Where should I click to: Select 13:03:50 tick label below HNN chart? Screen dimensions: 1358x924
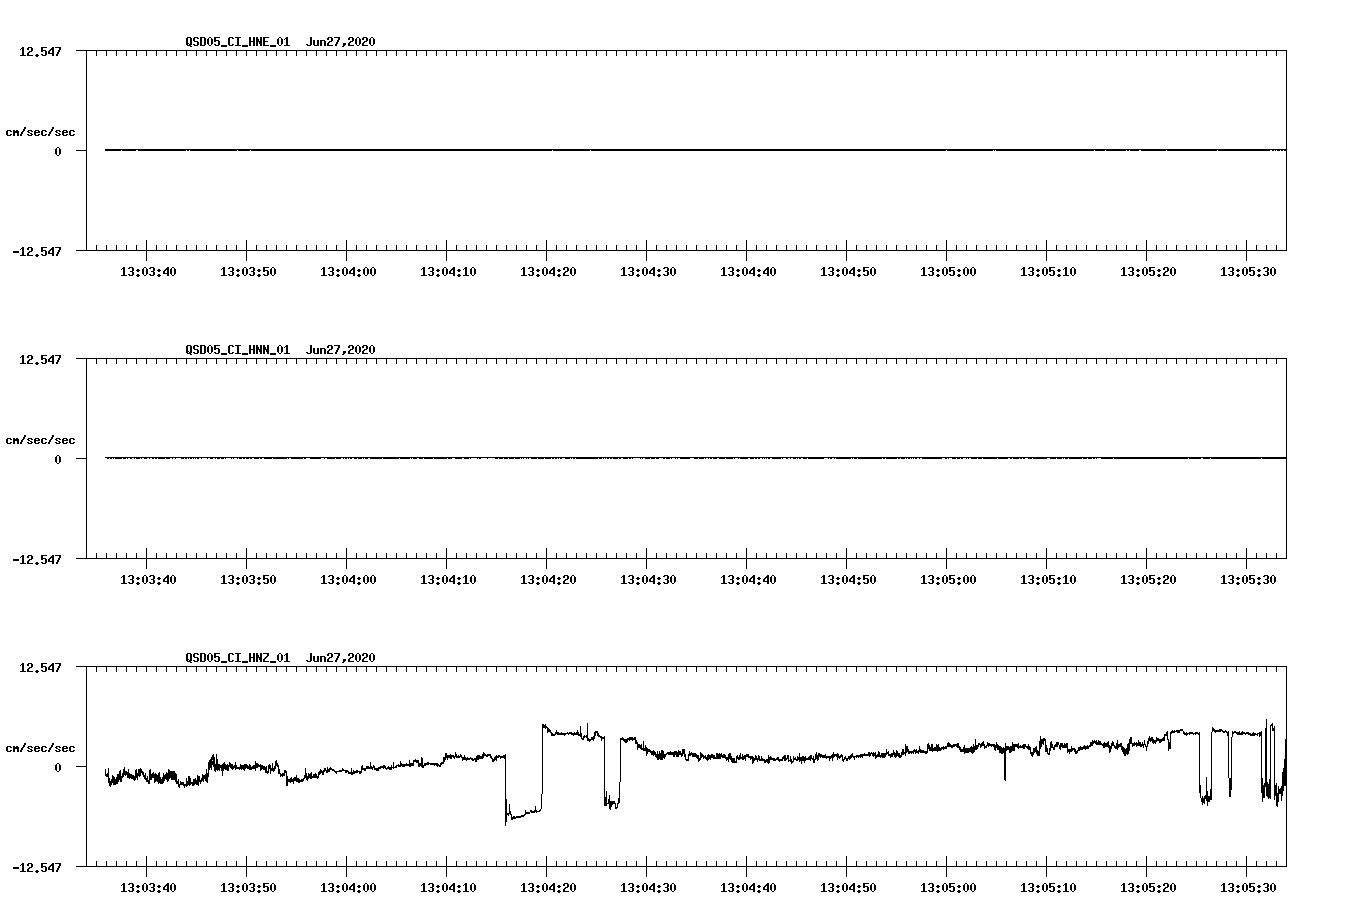click(248, 579)
